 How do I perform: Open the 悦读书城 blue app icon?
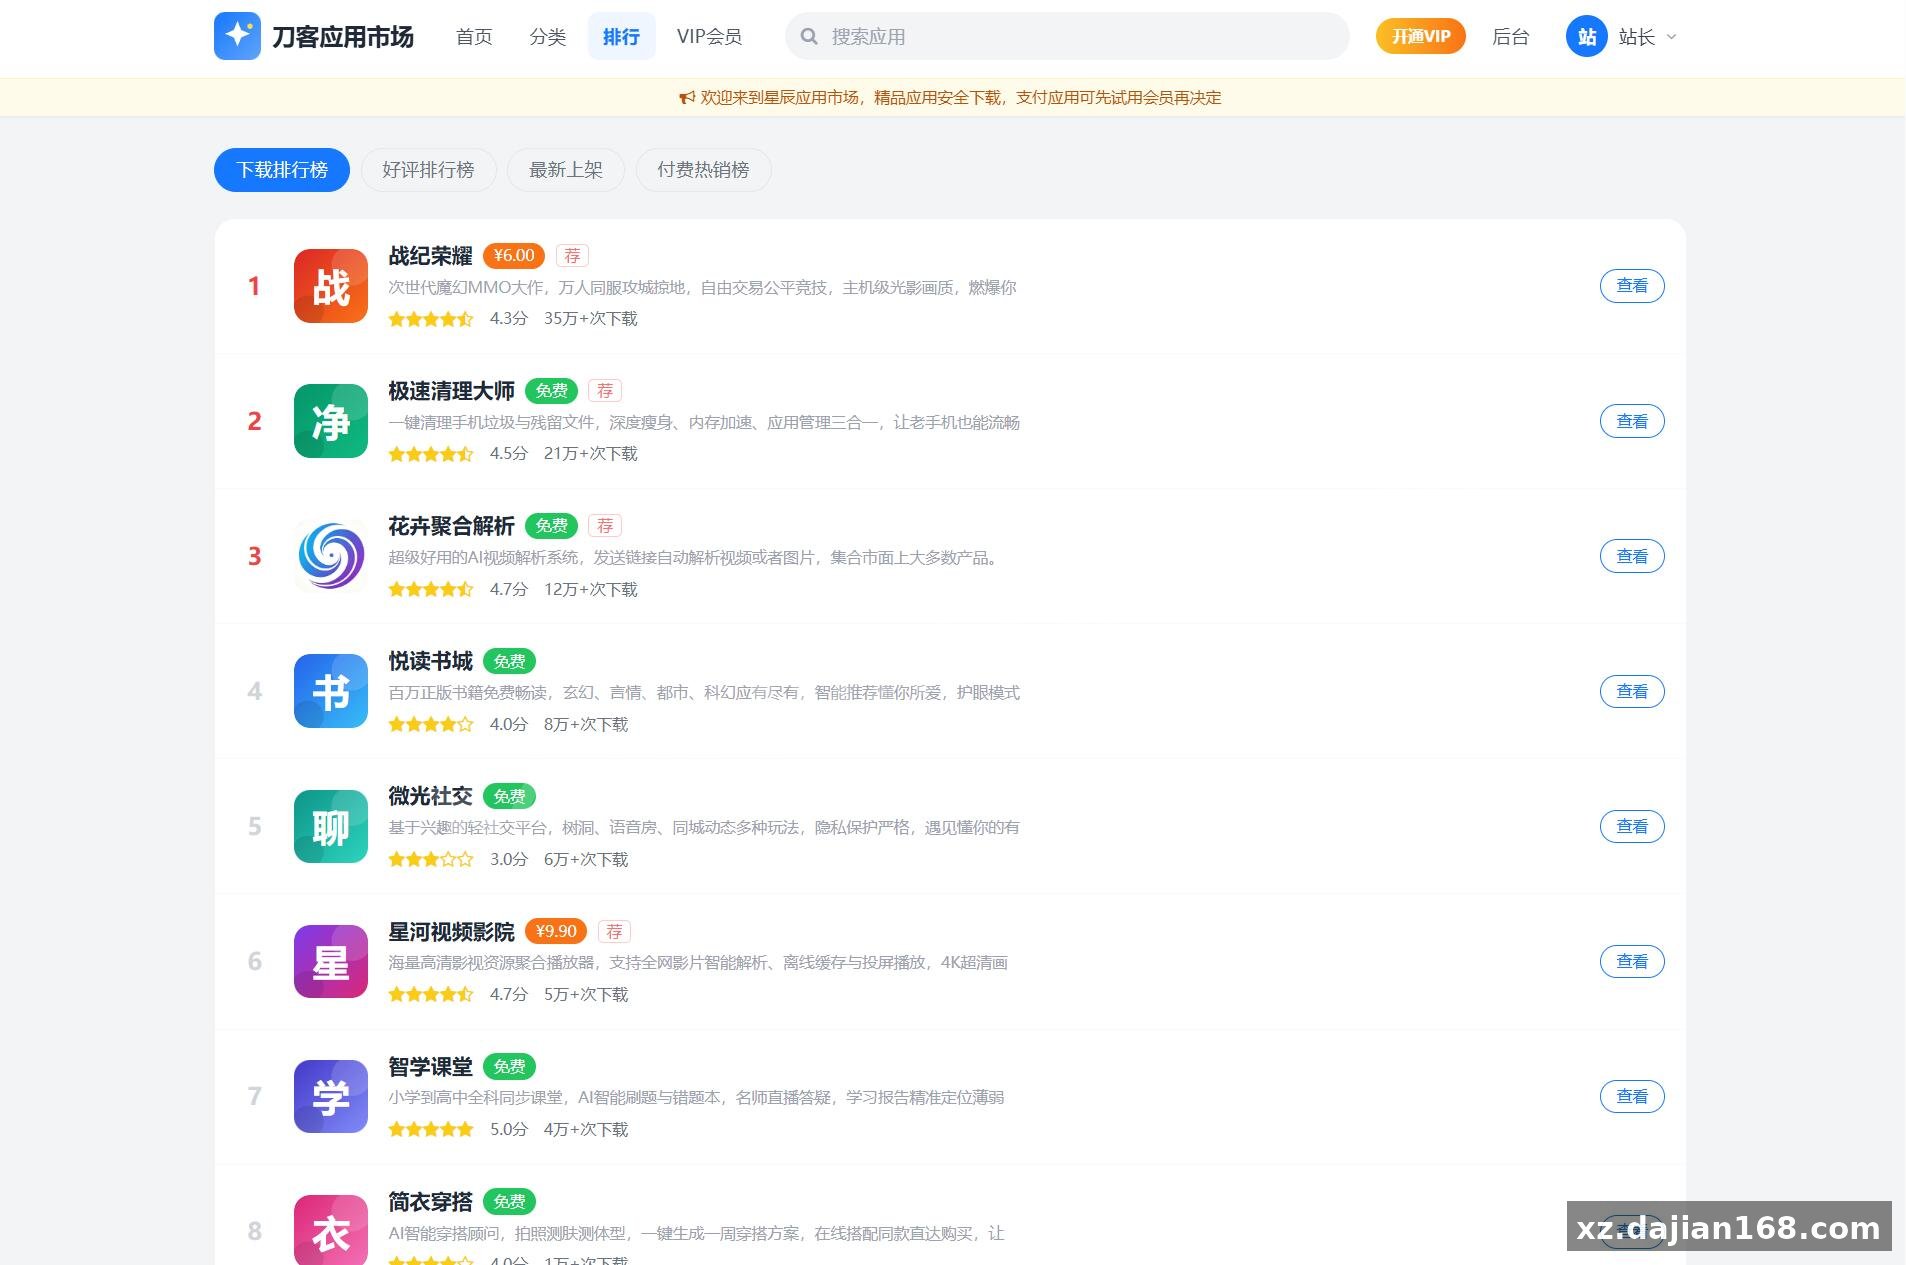tap(331, 691)
